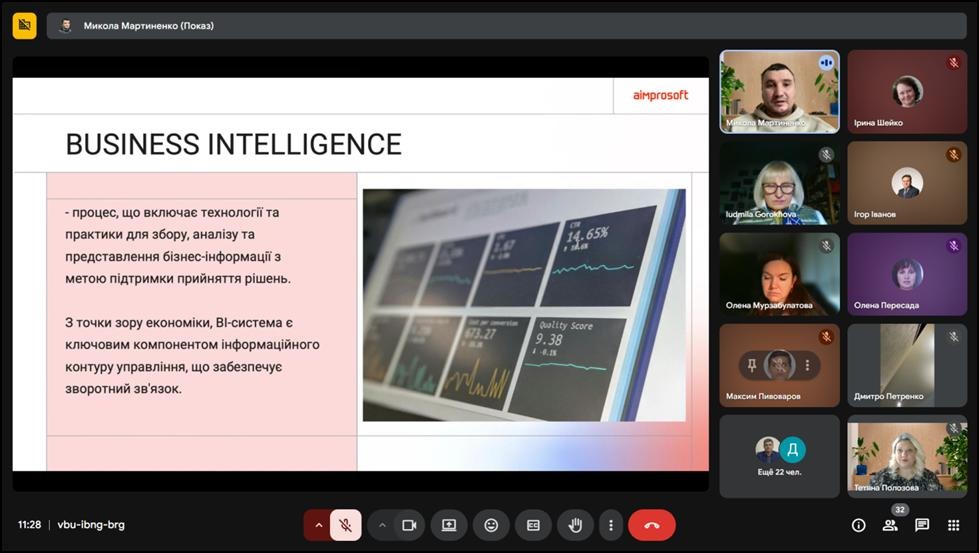Viewport: 979px width, 553px height.
Task: Expand the video settings chevron
Action: click(382, 525)
